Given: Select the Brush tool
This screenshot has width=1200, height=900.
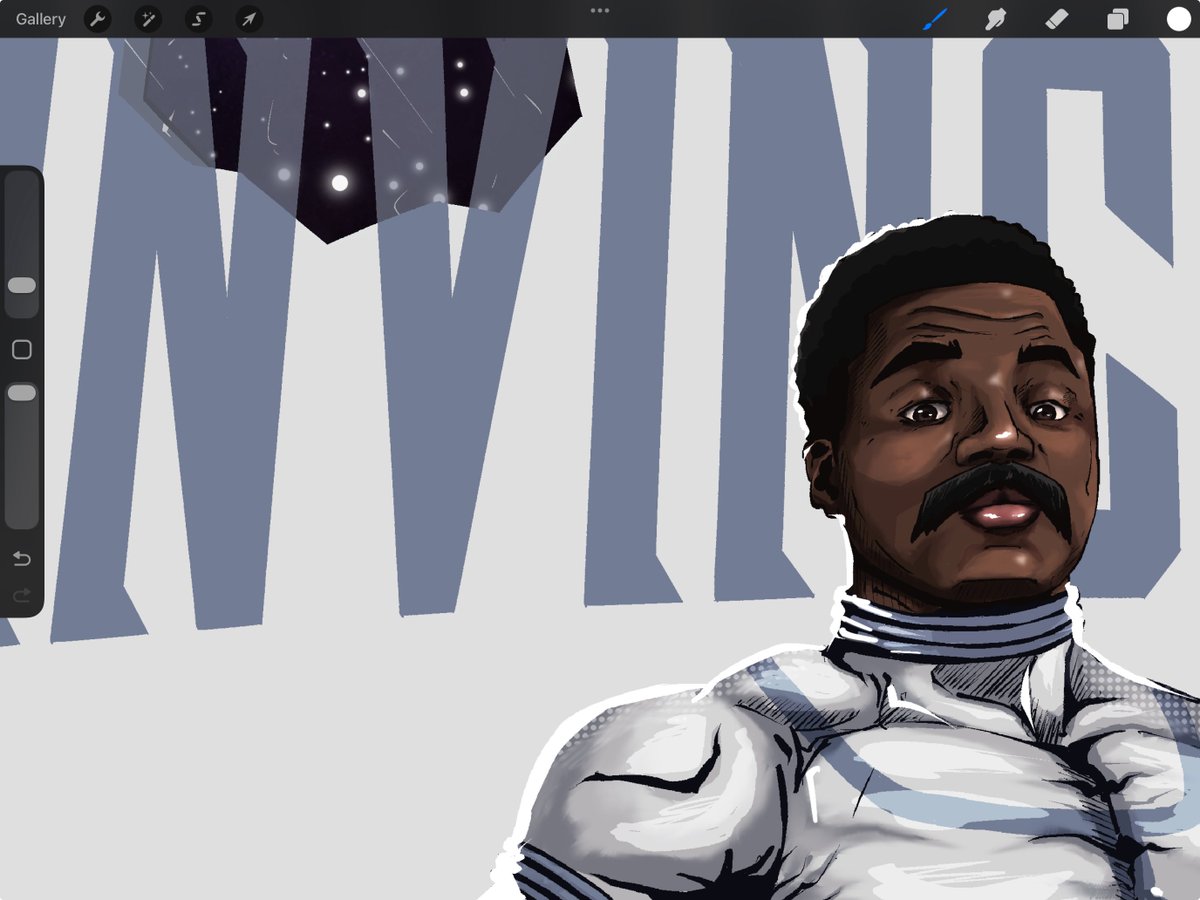Looking at the screenshot, I should [x=935, y=19].
